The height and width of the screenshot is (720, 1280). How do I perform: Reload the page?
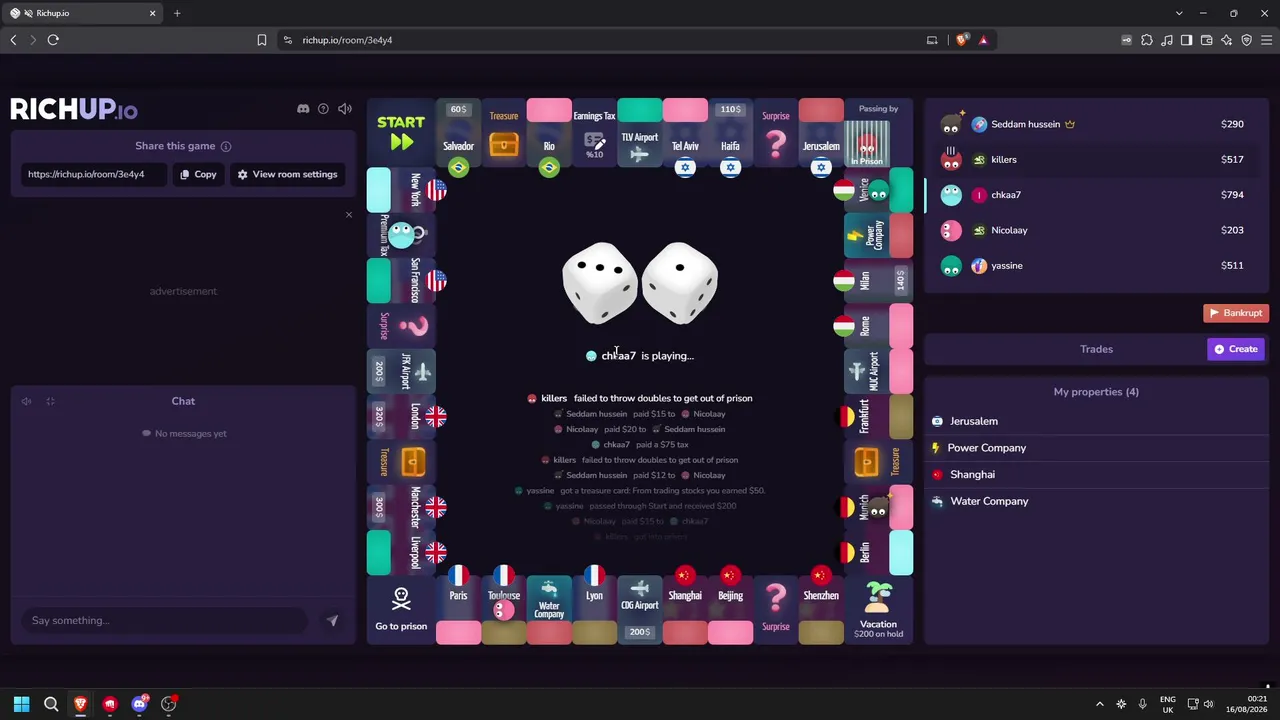tap(53, 40)
